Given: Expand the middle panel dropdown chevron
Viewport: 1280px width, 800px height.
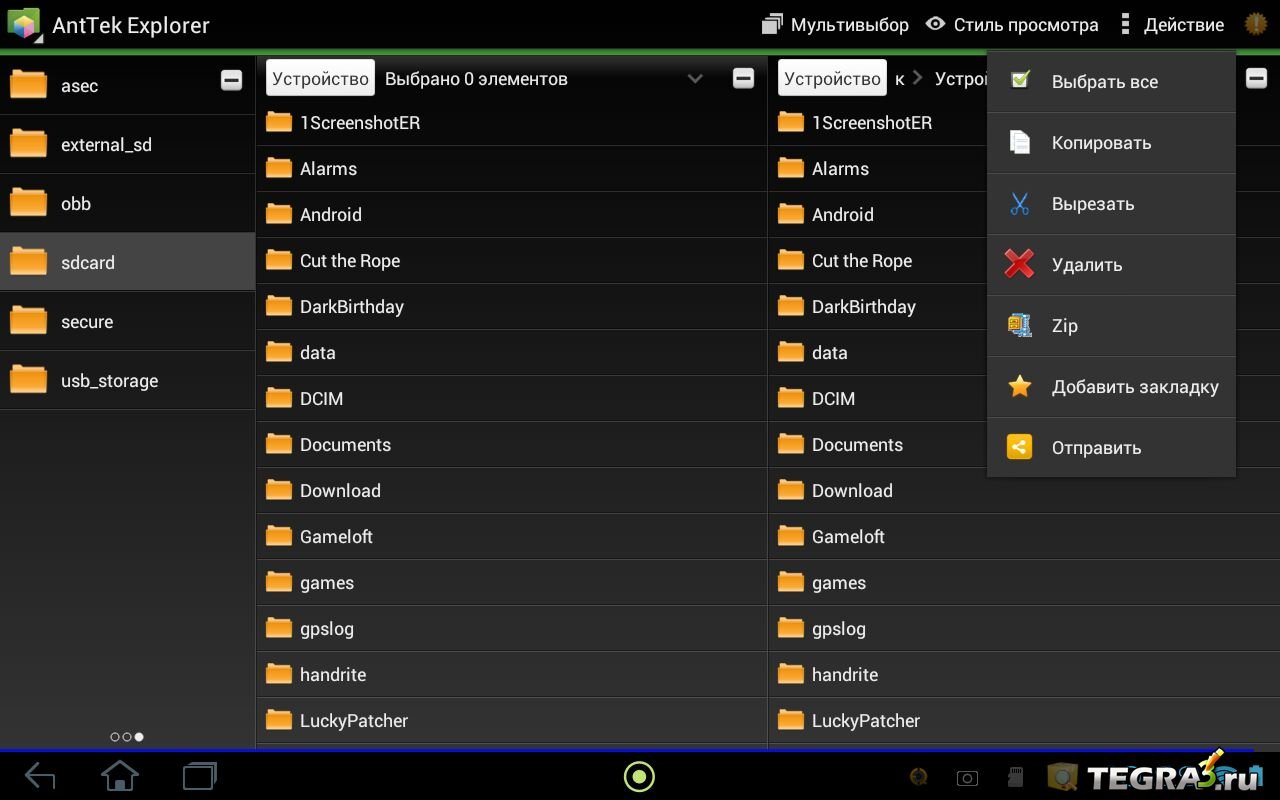Looking at the screenshot, I should (695, 79).
